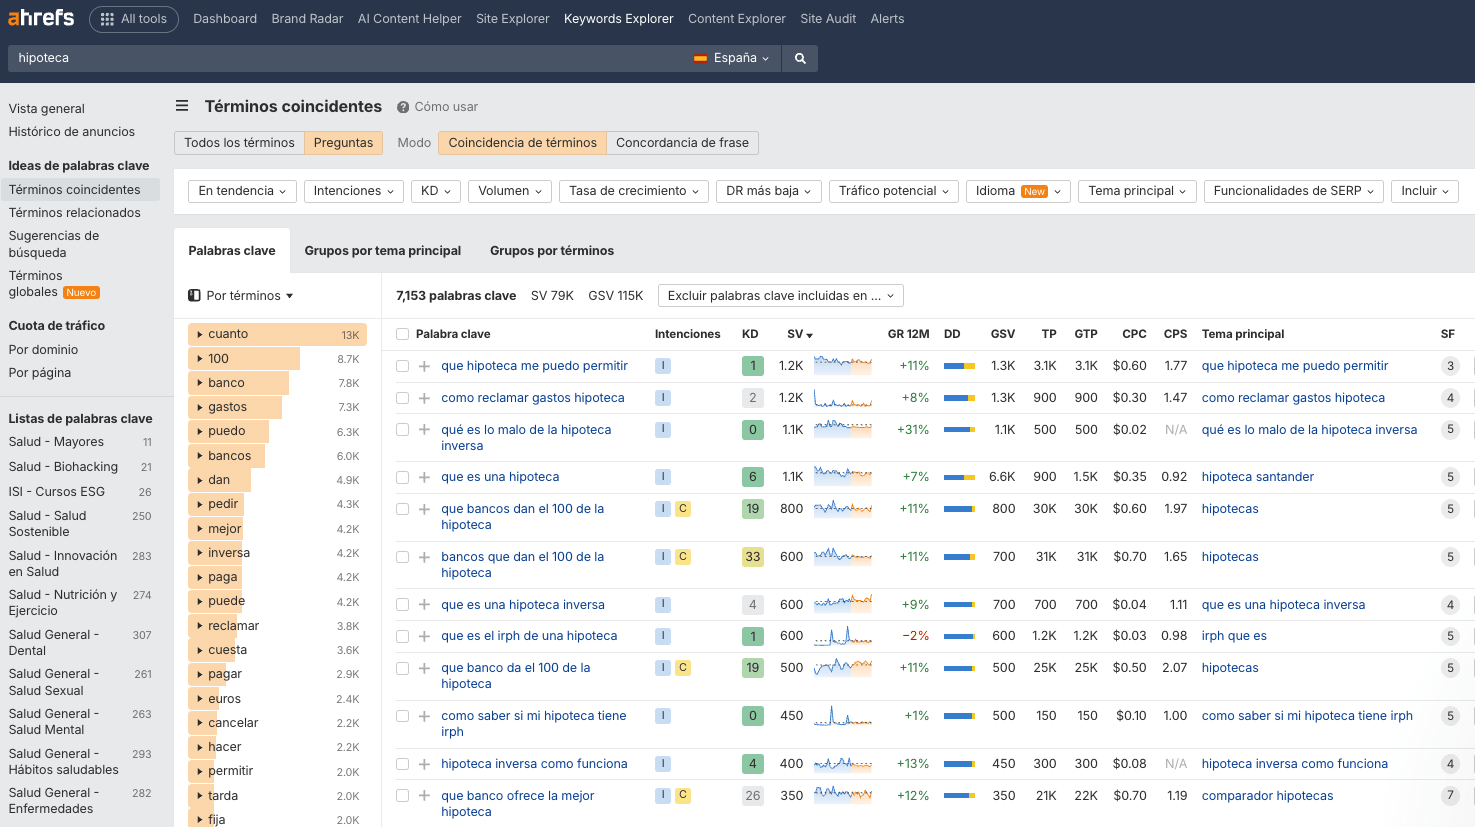This screenshot has height=827, width=1475.
Task: Click the 'hipoteca' search input field
Action: pyautogui.click(x=300, y=58)
